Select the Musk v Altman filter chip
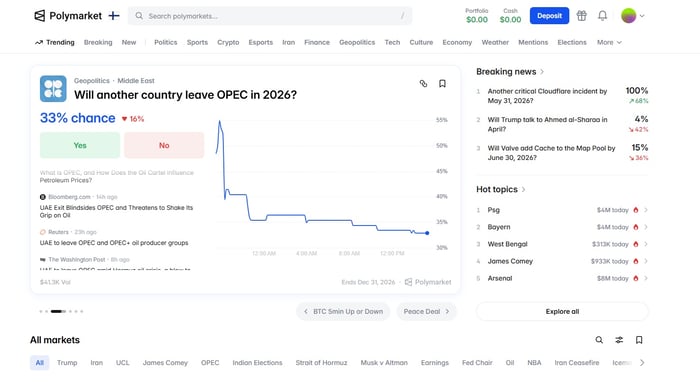The image size is (700, 385). (384, 363)
